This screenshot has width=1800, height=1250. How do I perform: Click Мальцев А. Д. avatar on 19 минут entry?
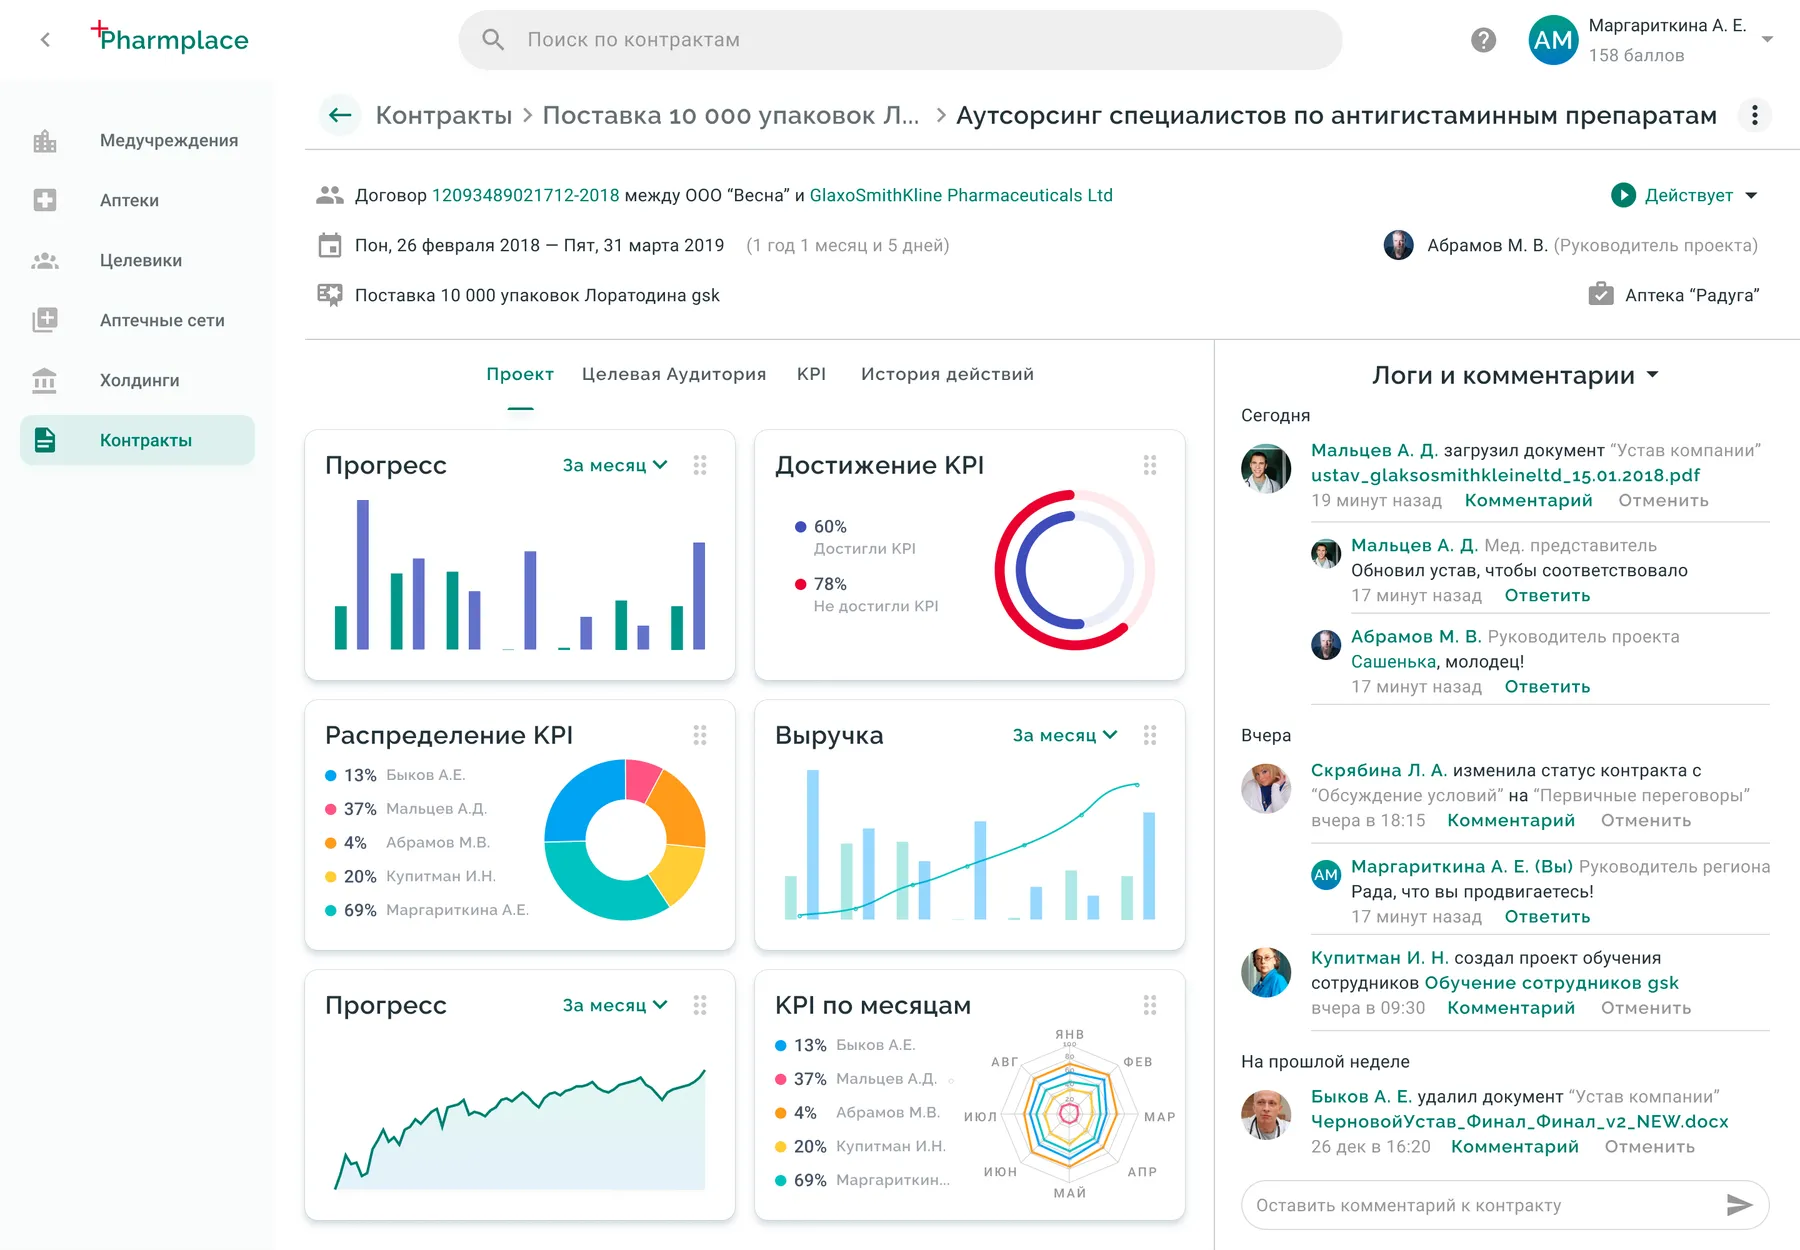pos(1266,468)
